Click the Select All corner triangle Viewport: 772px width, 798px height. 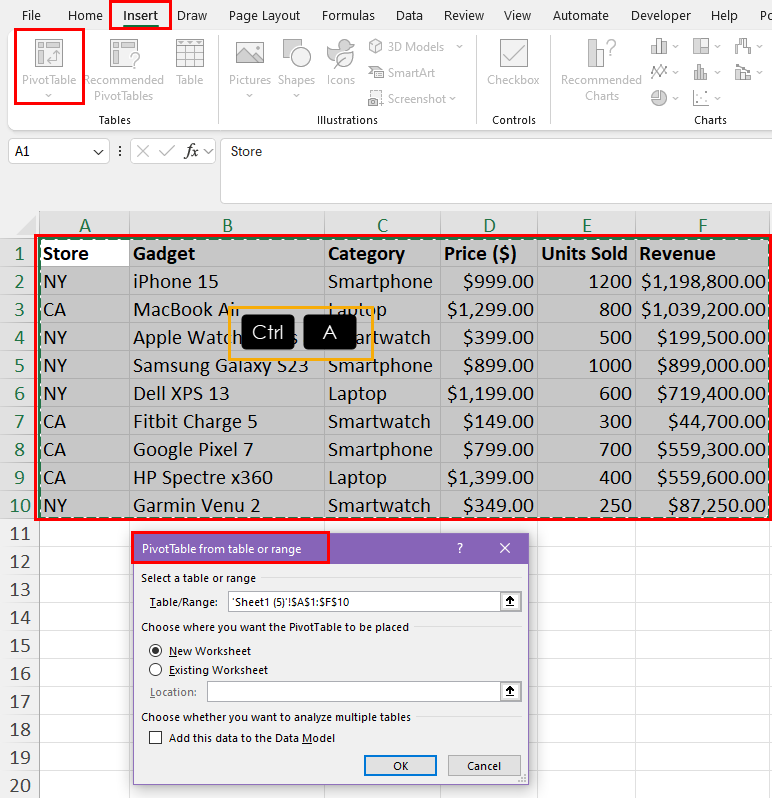pyautogui.click(x=25, y=225)
